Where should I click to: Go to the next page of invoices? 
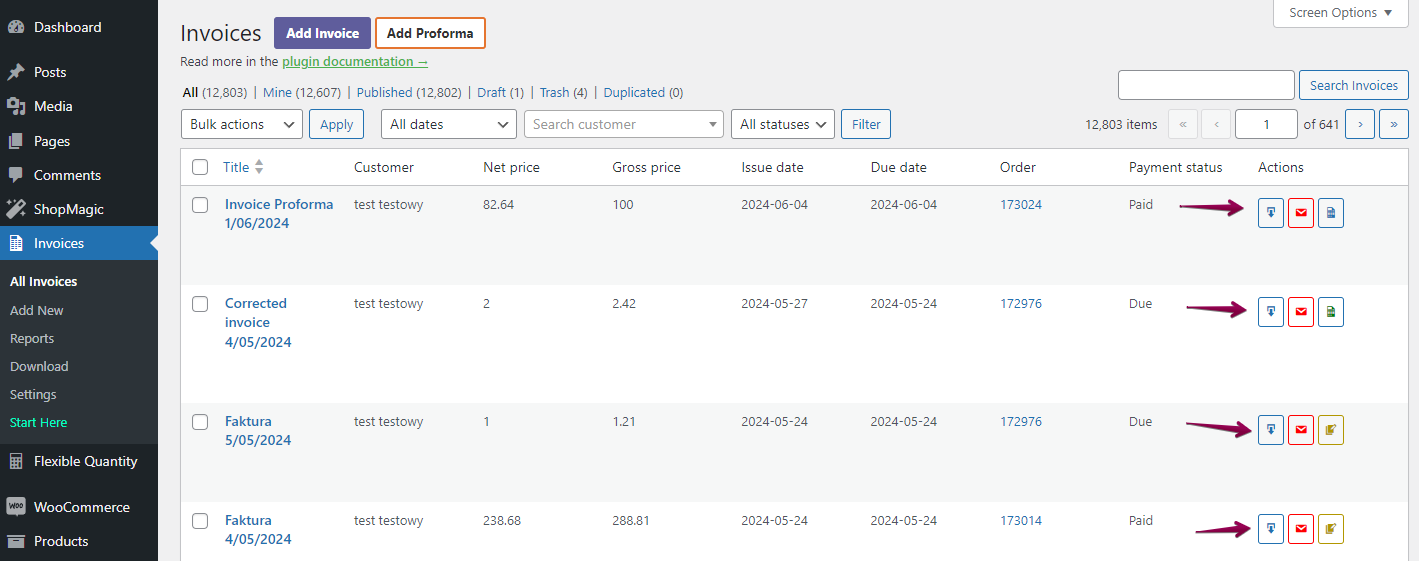pos(1359,124)
